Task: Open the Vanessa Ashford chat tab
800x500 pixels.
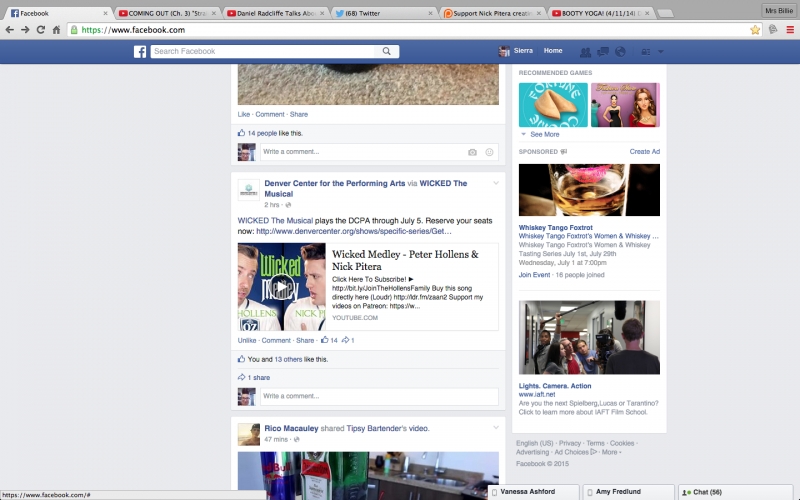Action: point(533,492)
